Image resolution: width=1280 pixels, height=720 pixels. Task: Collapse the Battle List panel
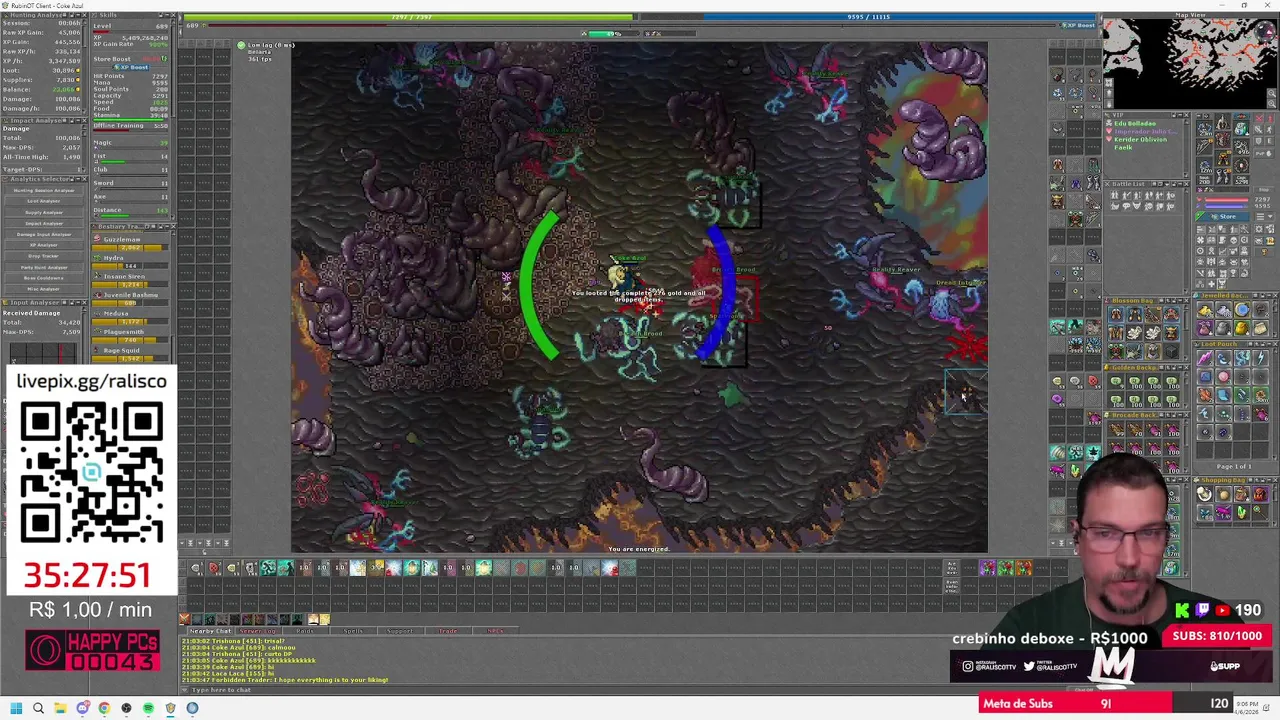(x=1180, y=184)
